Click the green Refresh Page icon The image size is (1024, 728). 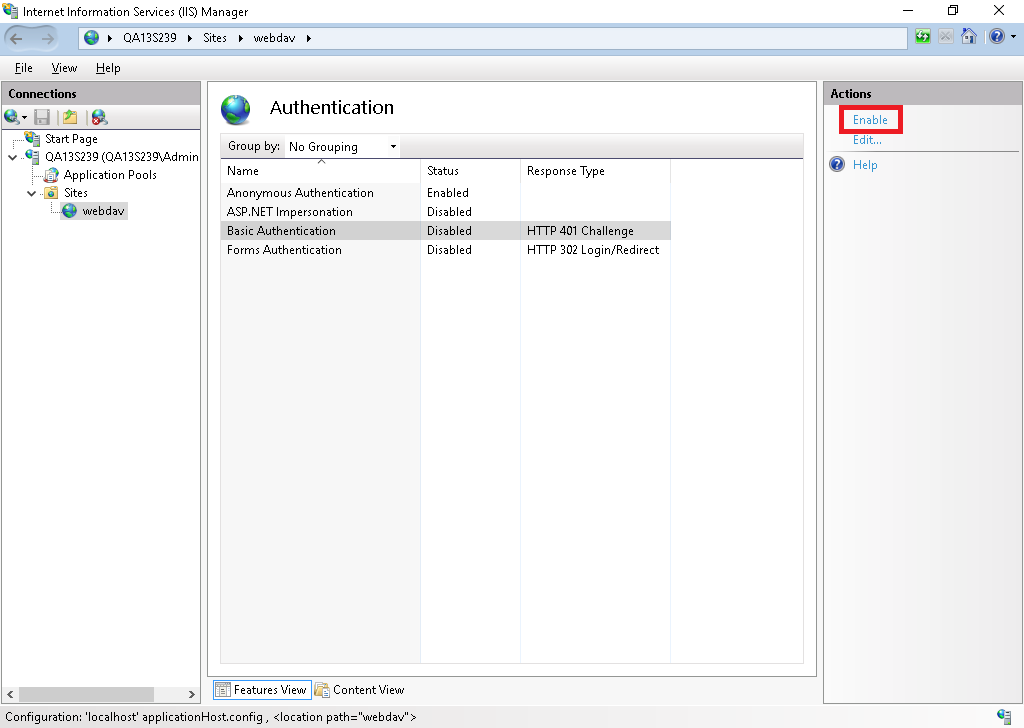[922, 37]
